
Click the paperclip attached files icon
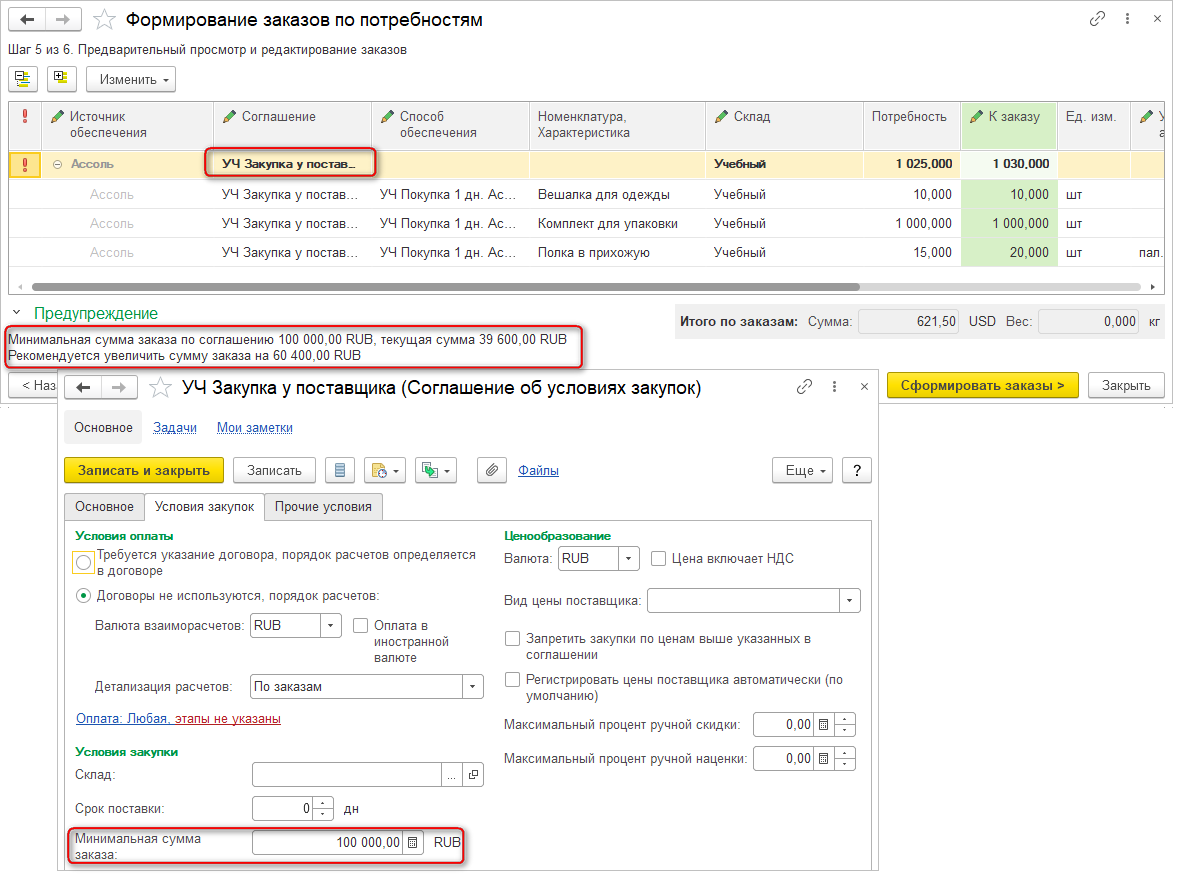[x=491, y=470]
